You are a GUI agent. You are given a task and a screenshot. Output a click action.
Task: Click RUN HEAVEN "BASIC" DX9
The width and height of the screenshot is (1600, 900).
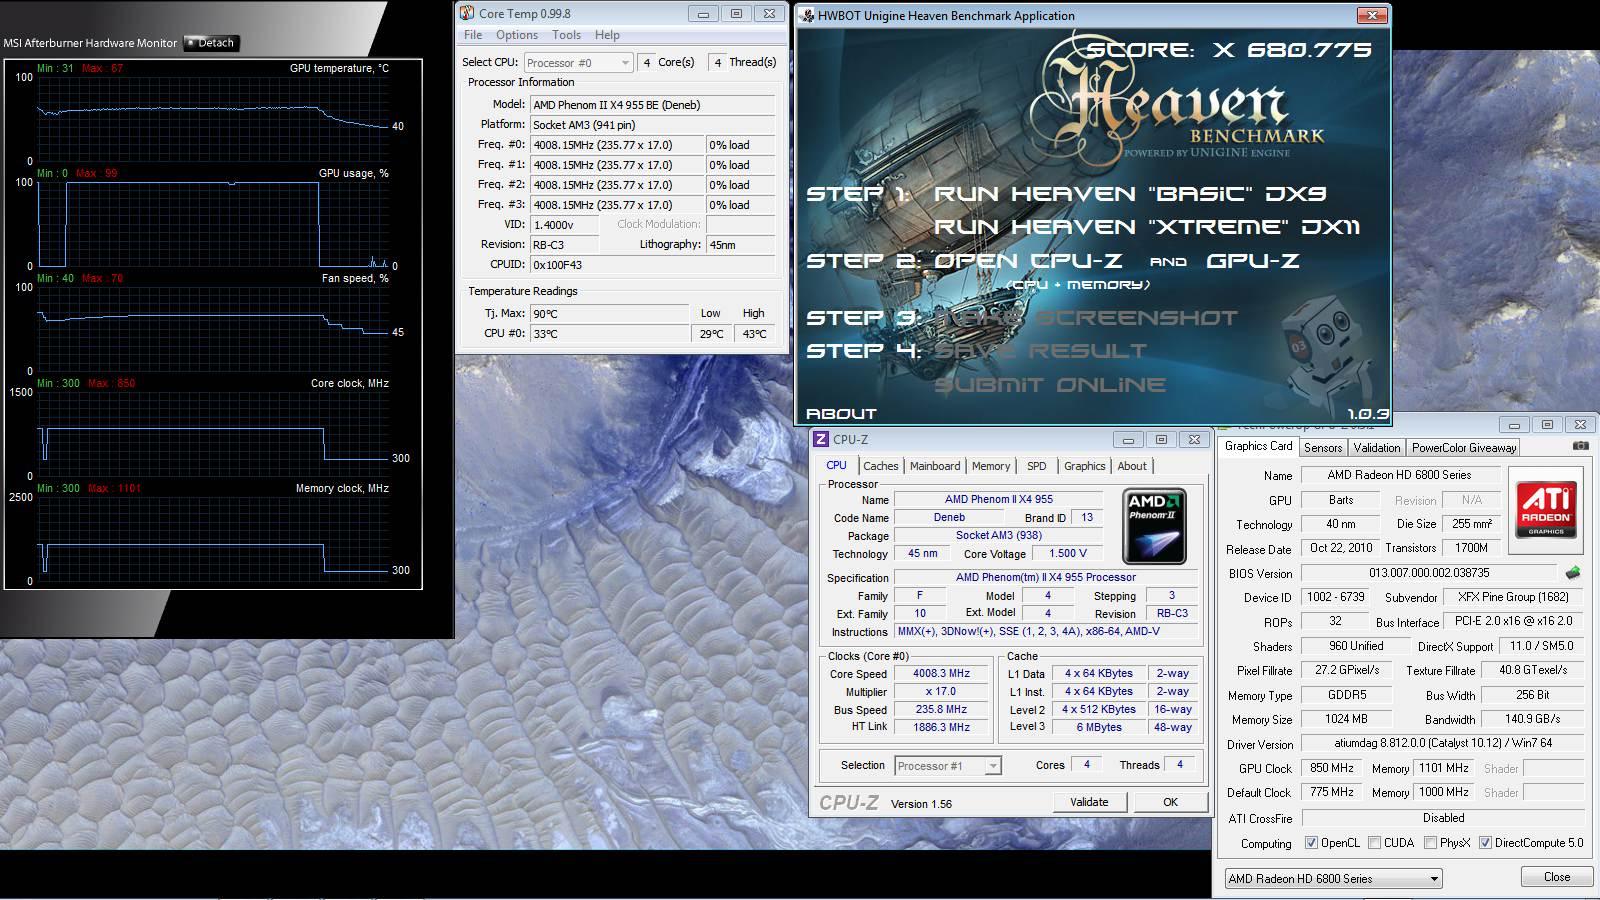click(1129, 194)
